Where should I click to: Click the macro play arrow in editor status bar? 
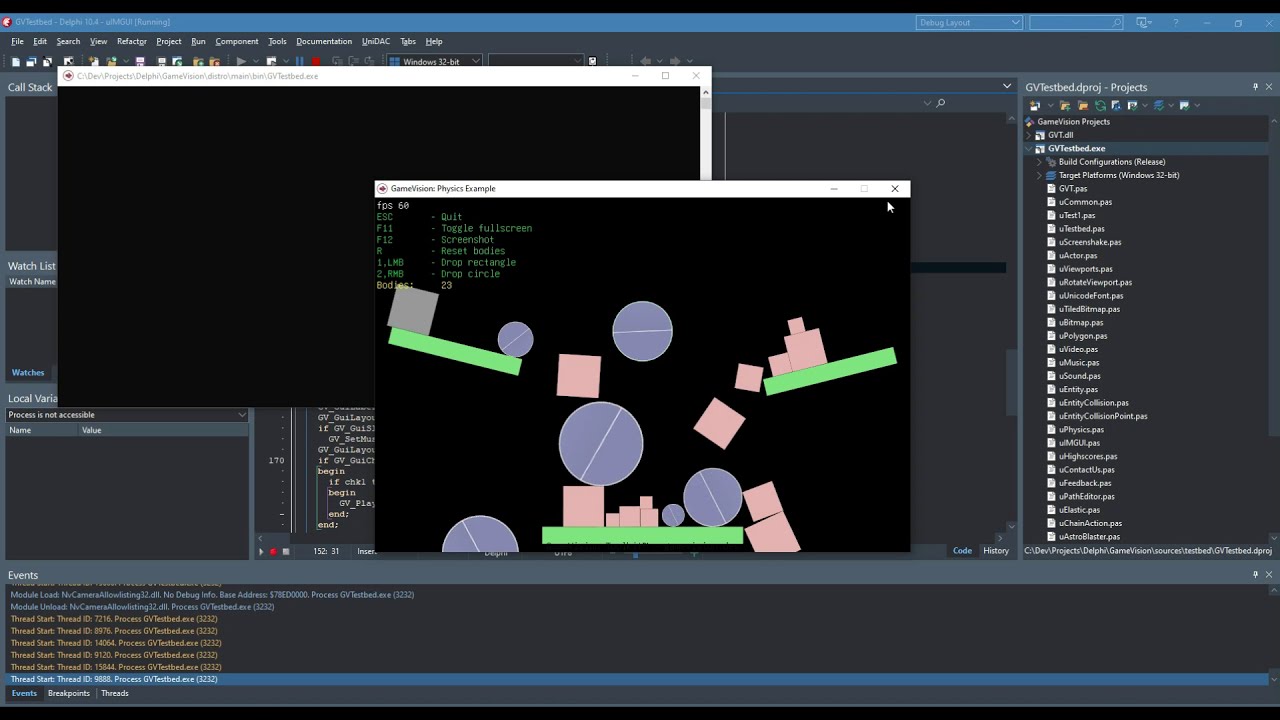261,551
